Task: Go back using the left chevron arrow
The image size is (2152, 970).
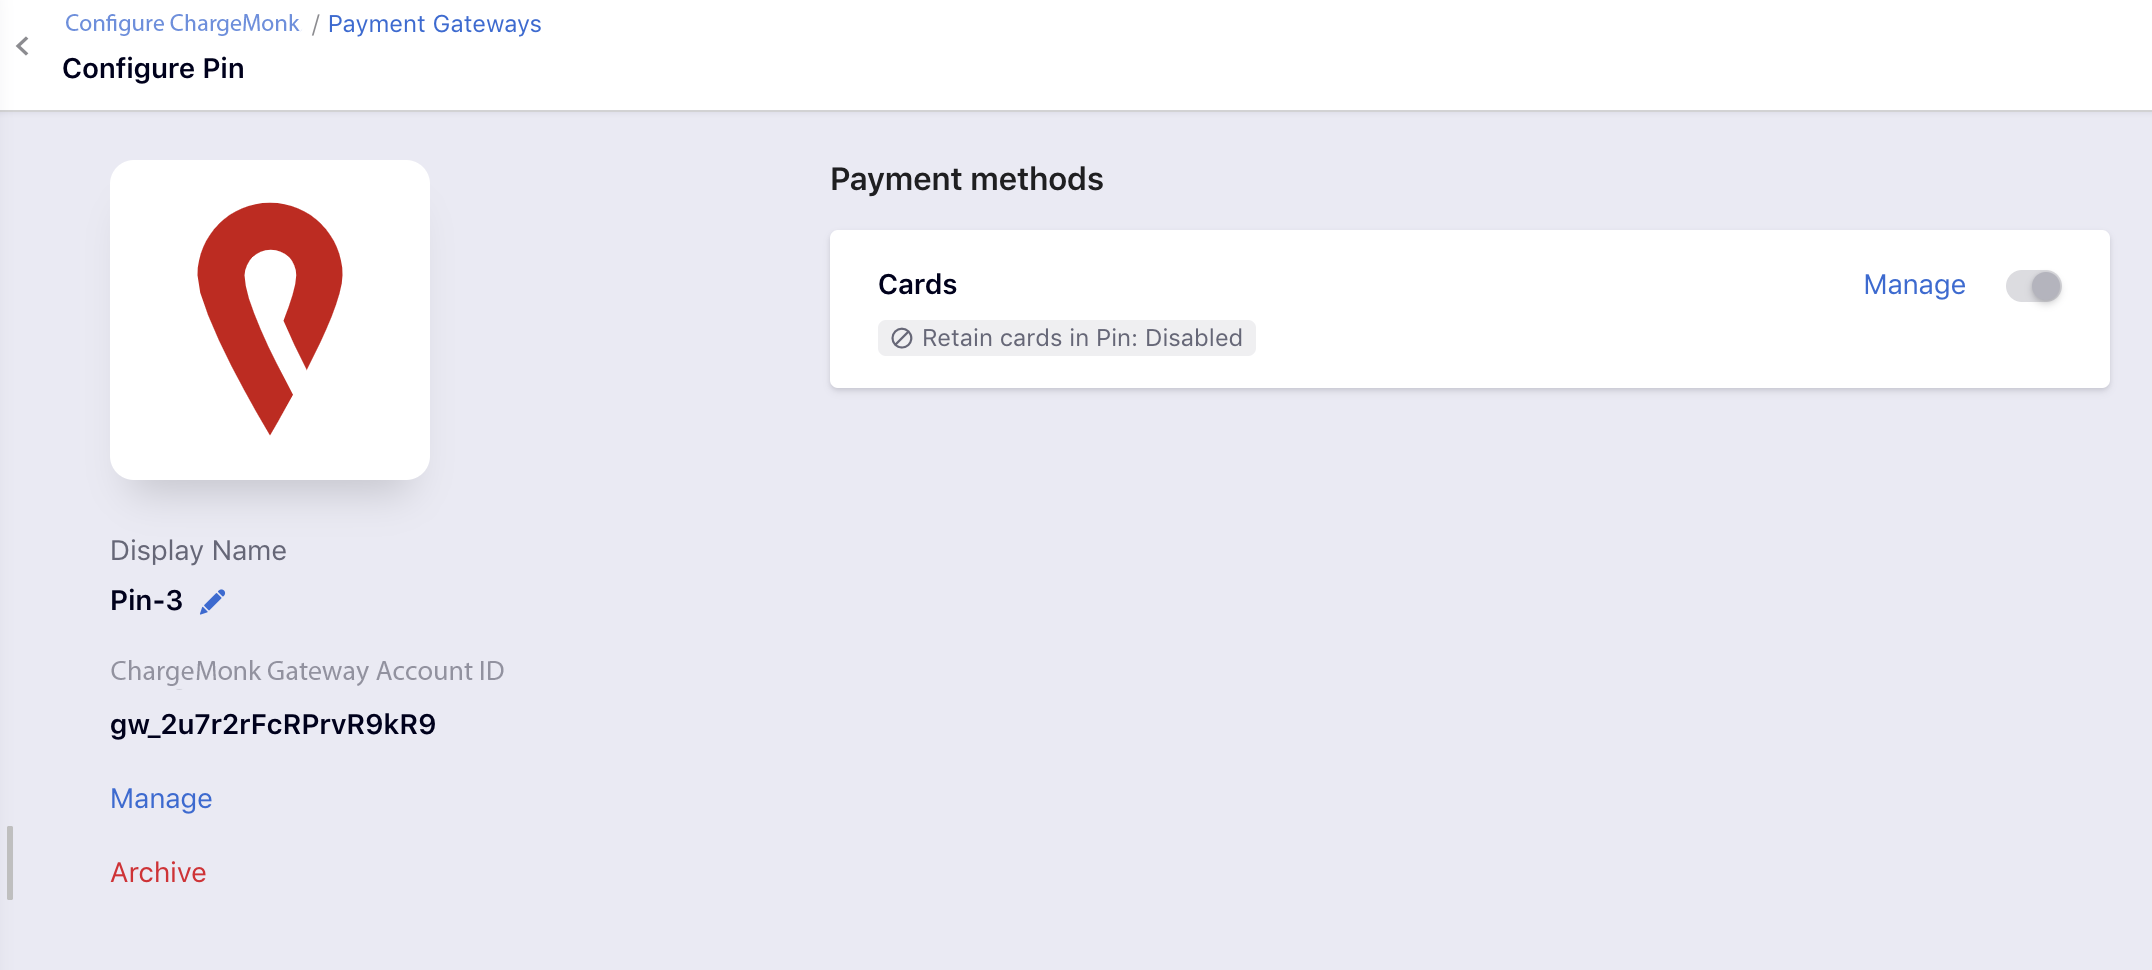Action: [x=22, y=46]
